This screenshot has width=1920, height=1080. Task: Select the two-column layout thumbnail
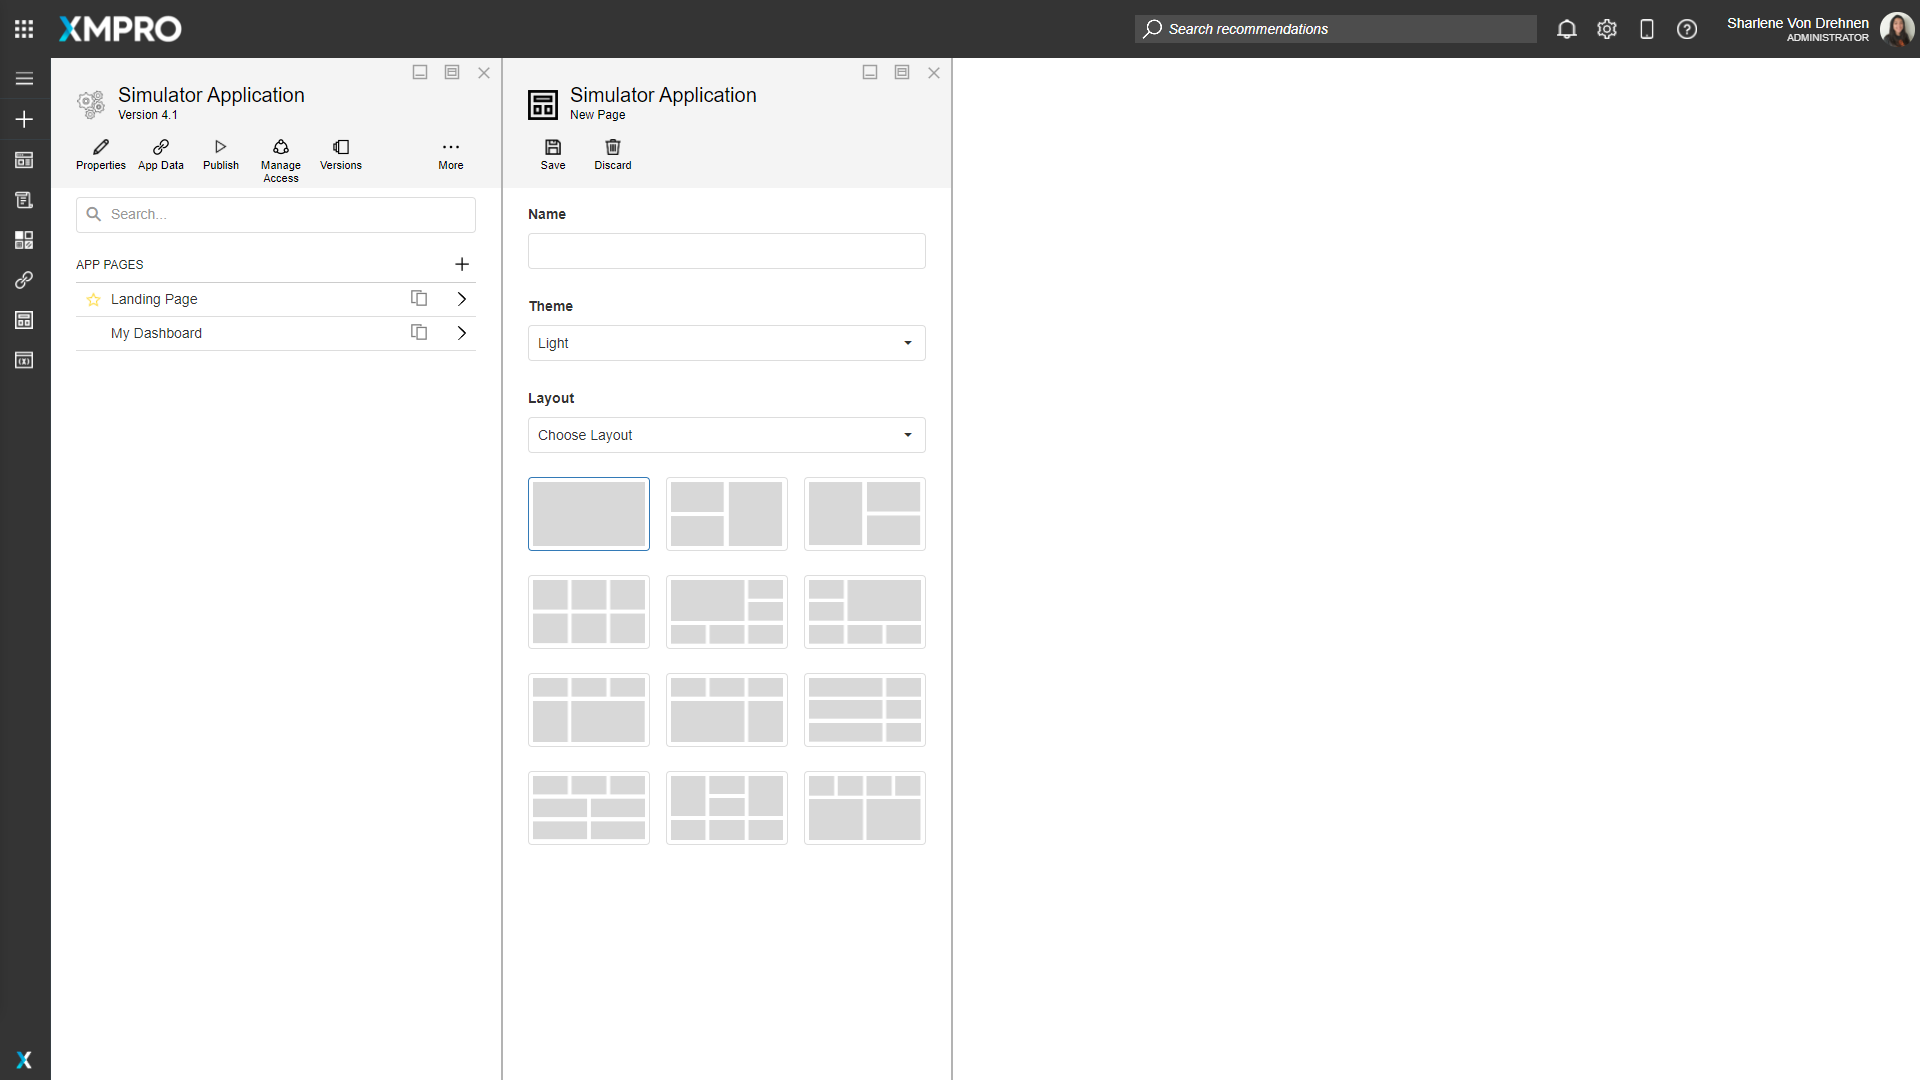726,513
